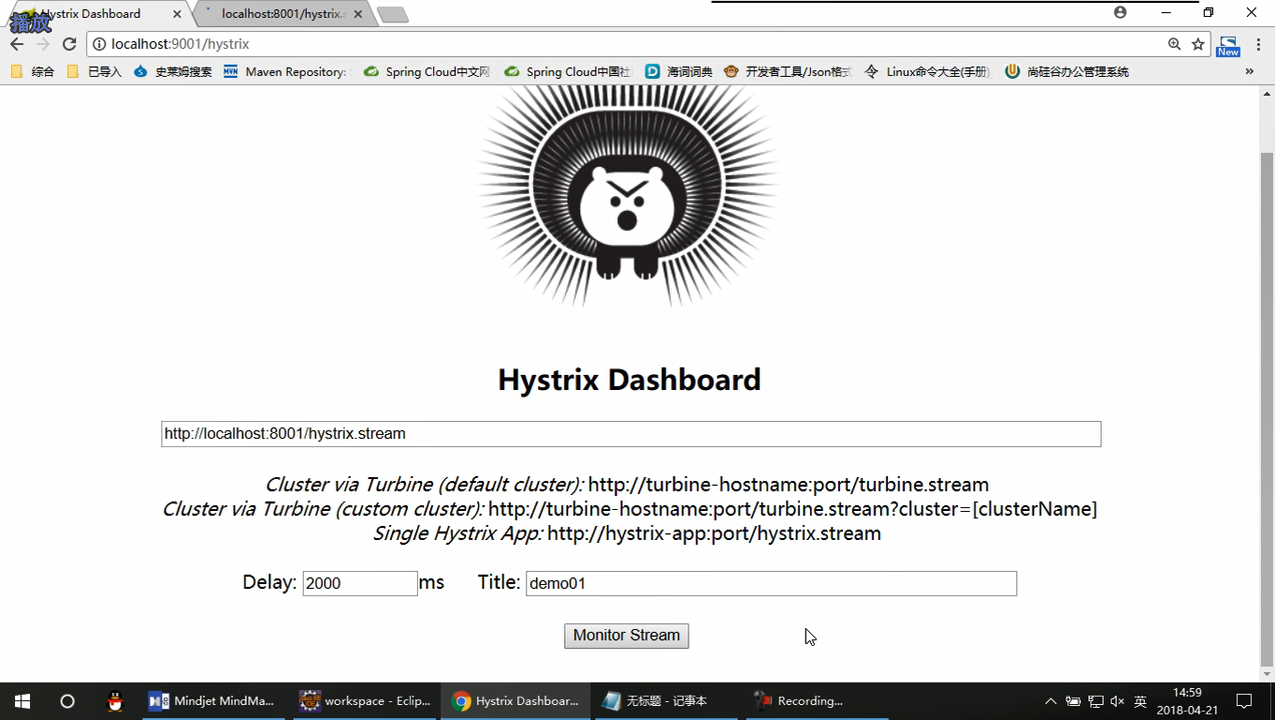The image size is (1275, 720).
Task: Click the 'New' extension icon in toolbar
Action: point(1228,45)
